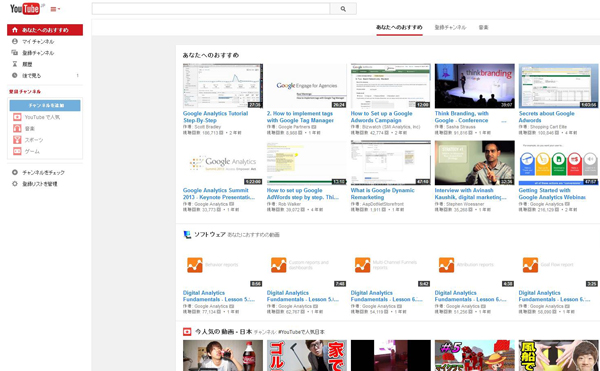The image size is (600, 371).
Task: Click the Rob Walker author name
Action: point(289,204)
